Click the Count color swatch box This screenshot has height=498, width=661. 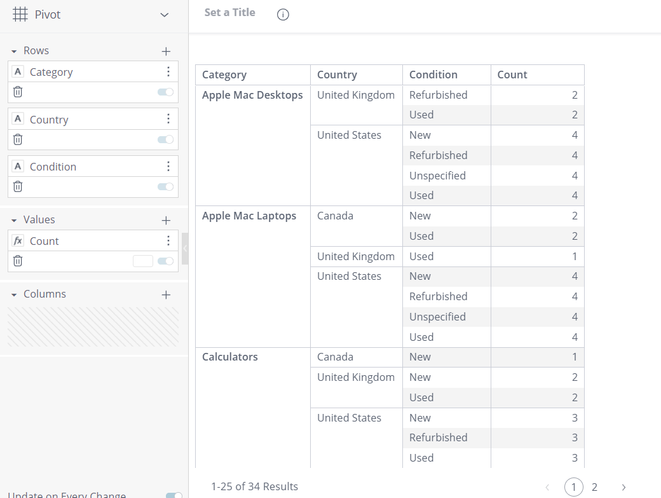143,261
